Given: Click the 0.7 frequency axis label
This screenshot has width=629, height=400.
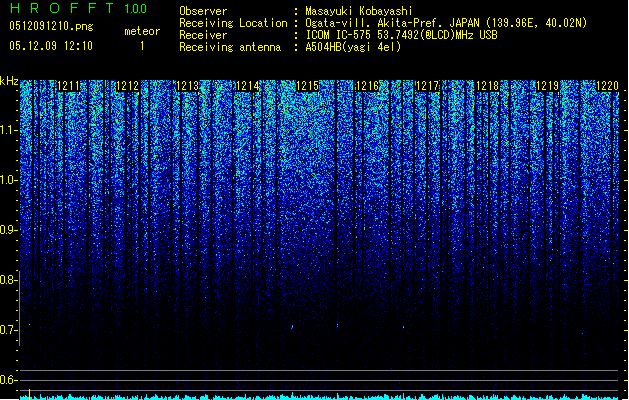Looking at the screenshot, I should [x=8, y=330].
